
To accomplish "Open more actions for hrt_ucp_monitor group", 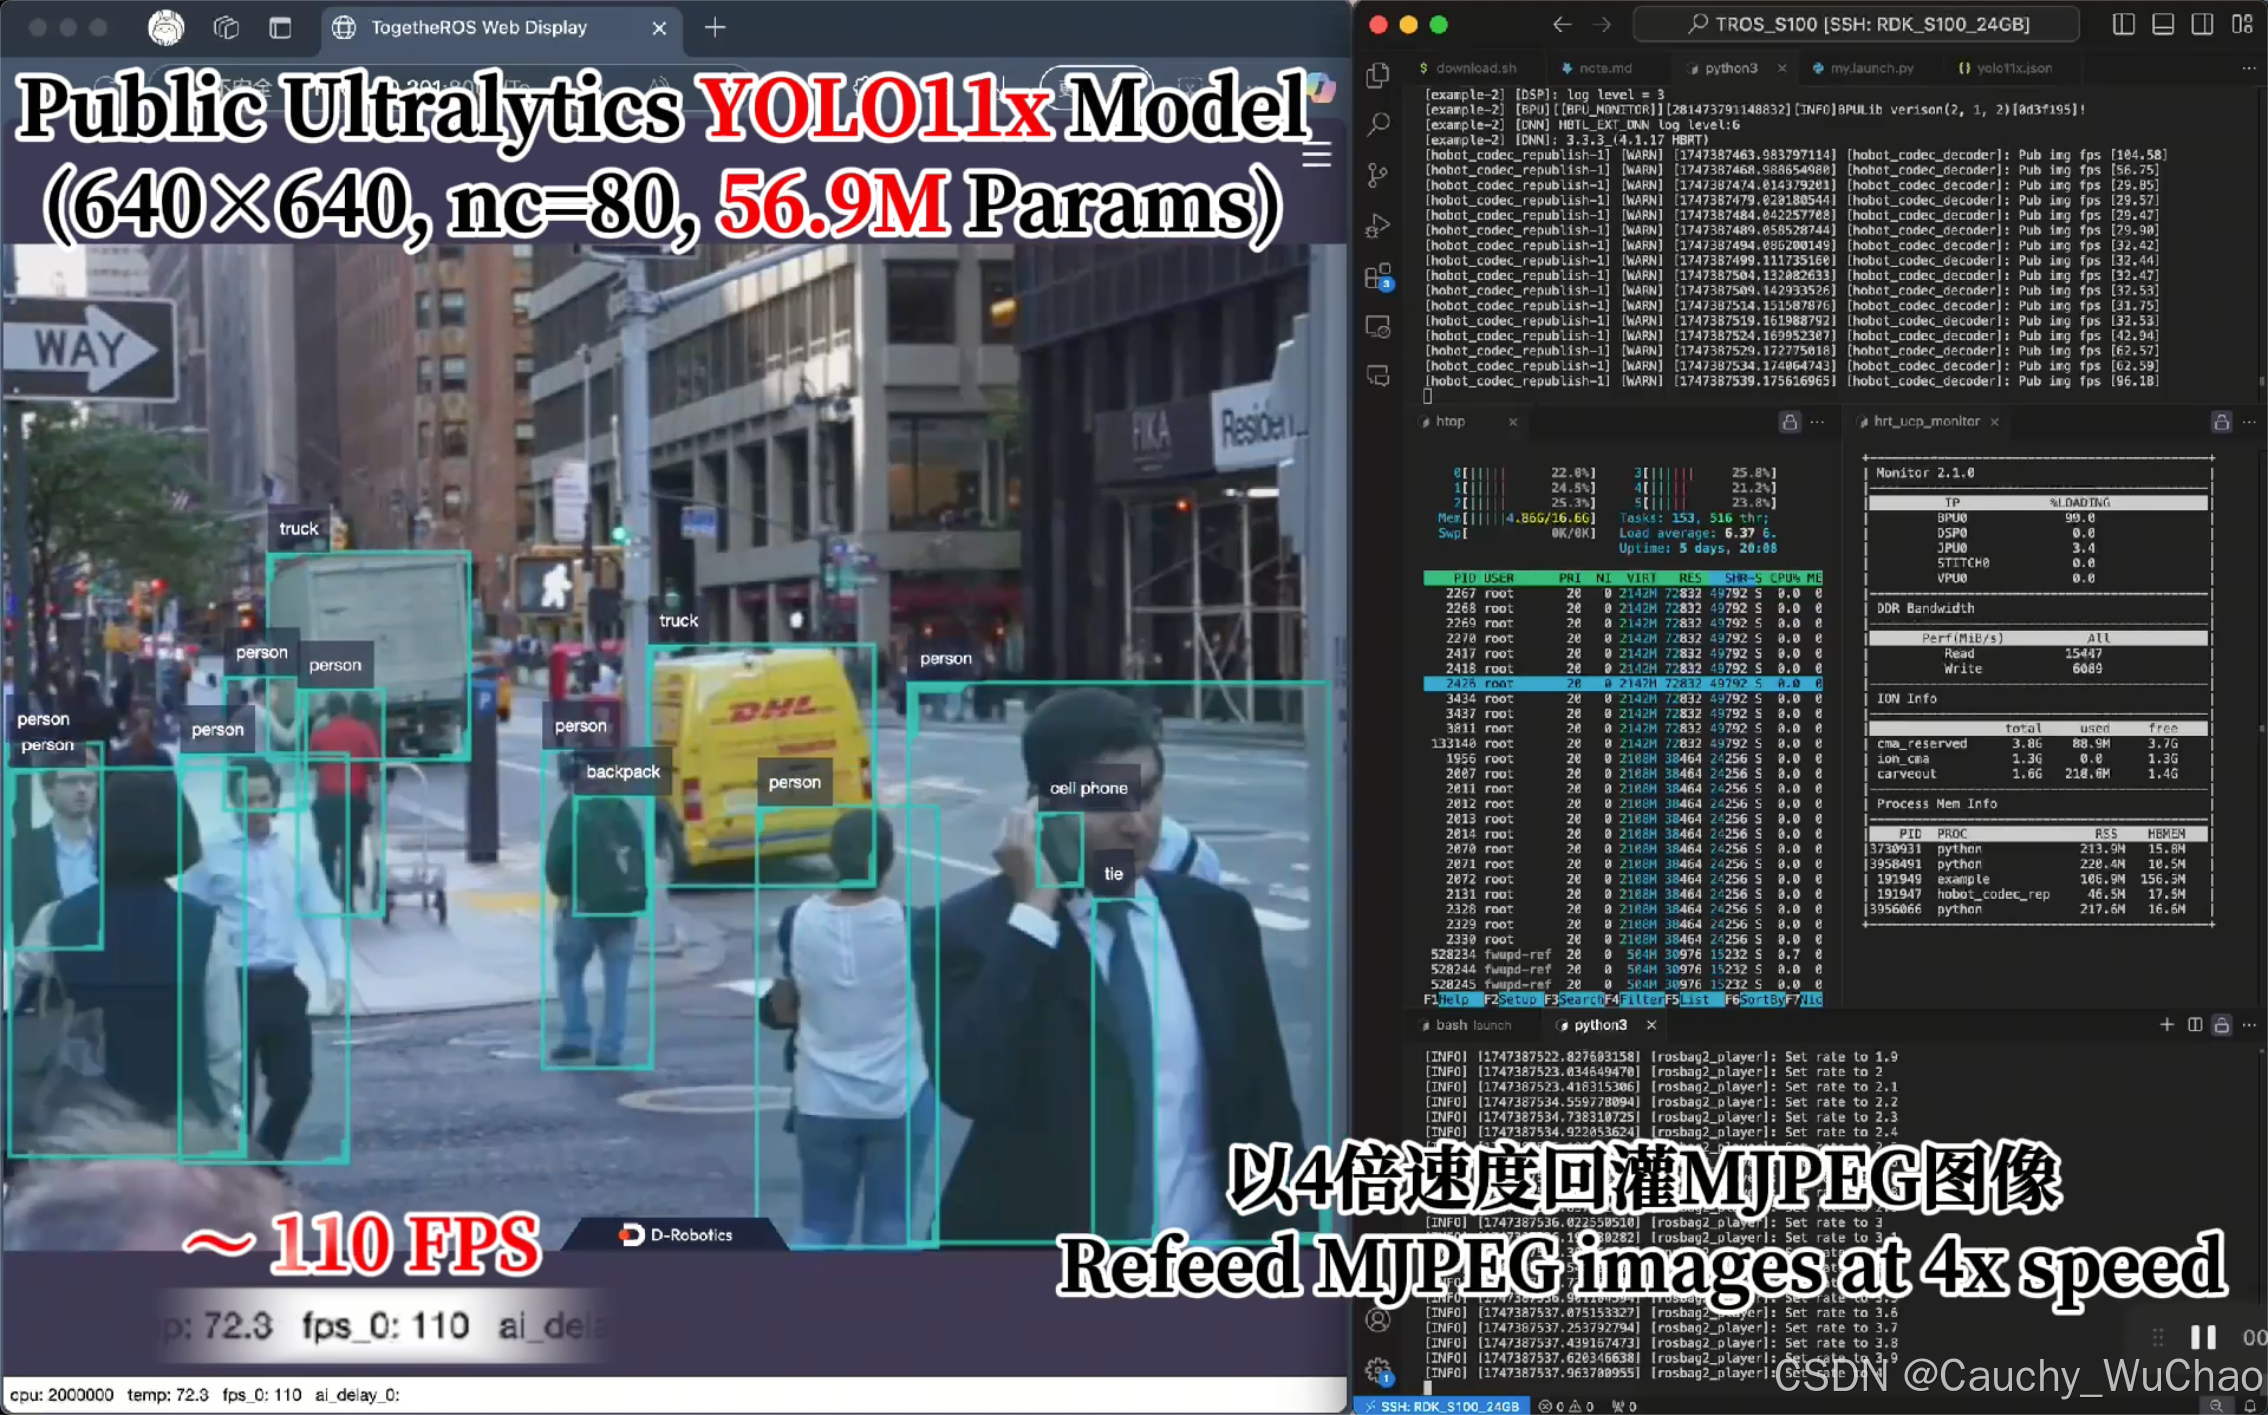I will click(x=2249, y=422).
